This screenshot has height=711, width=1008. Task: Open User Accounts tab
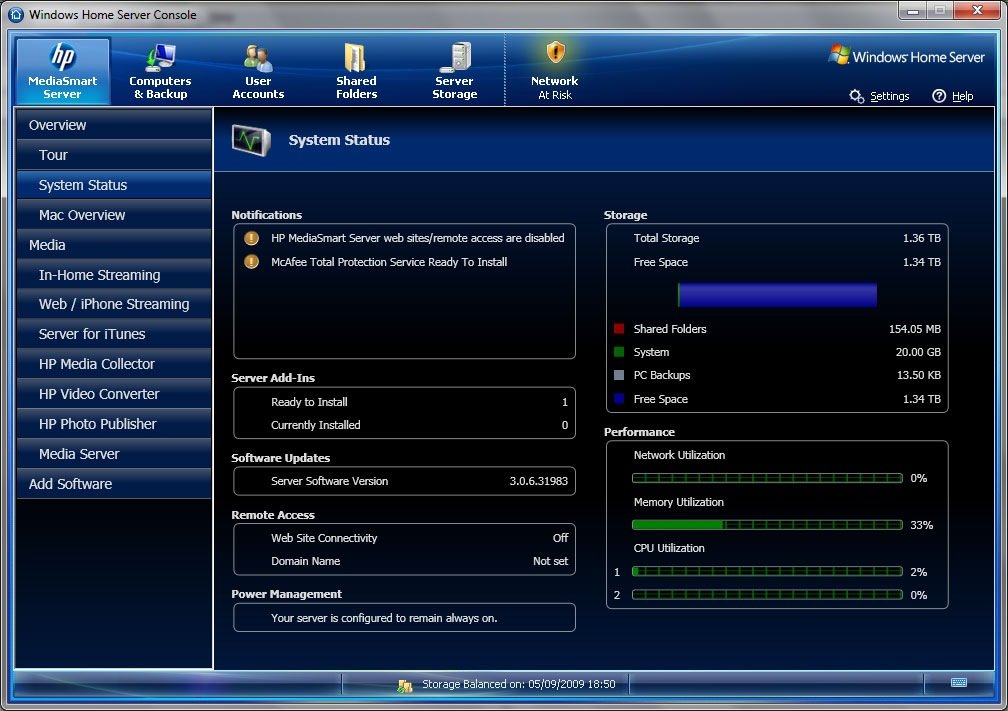pyautogui.click(x=258, y=71)
